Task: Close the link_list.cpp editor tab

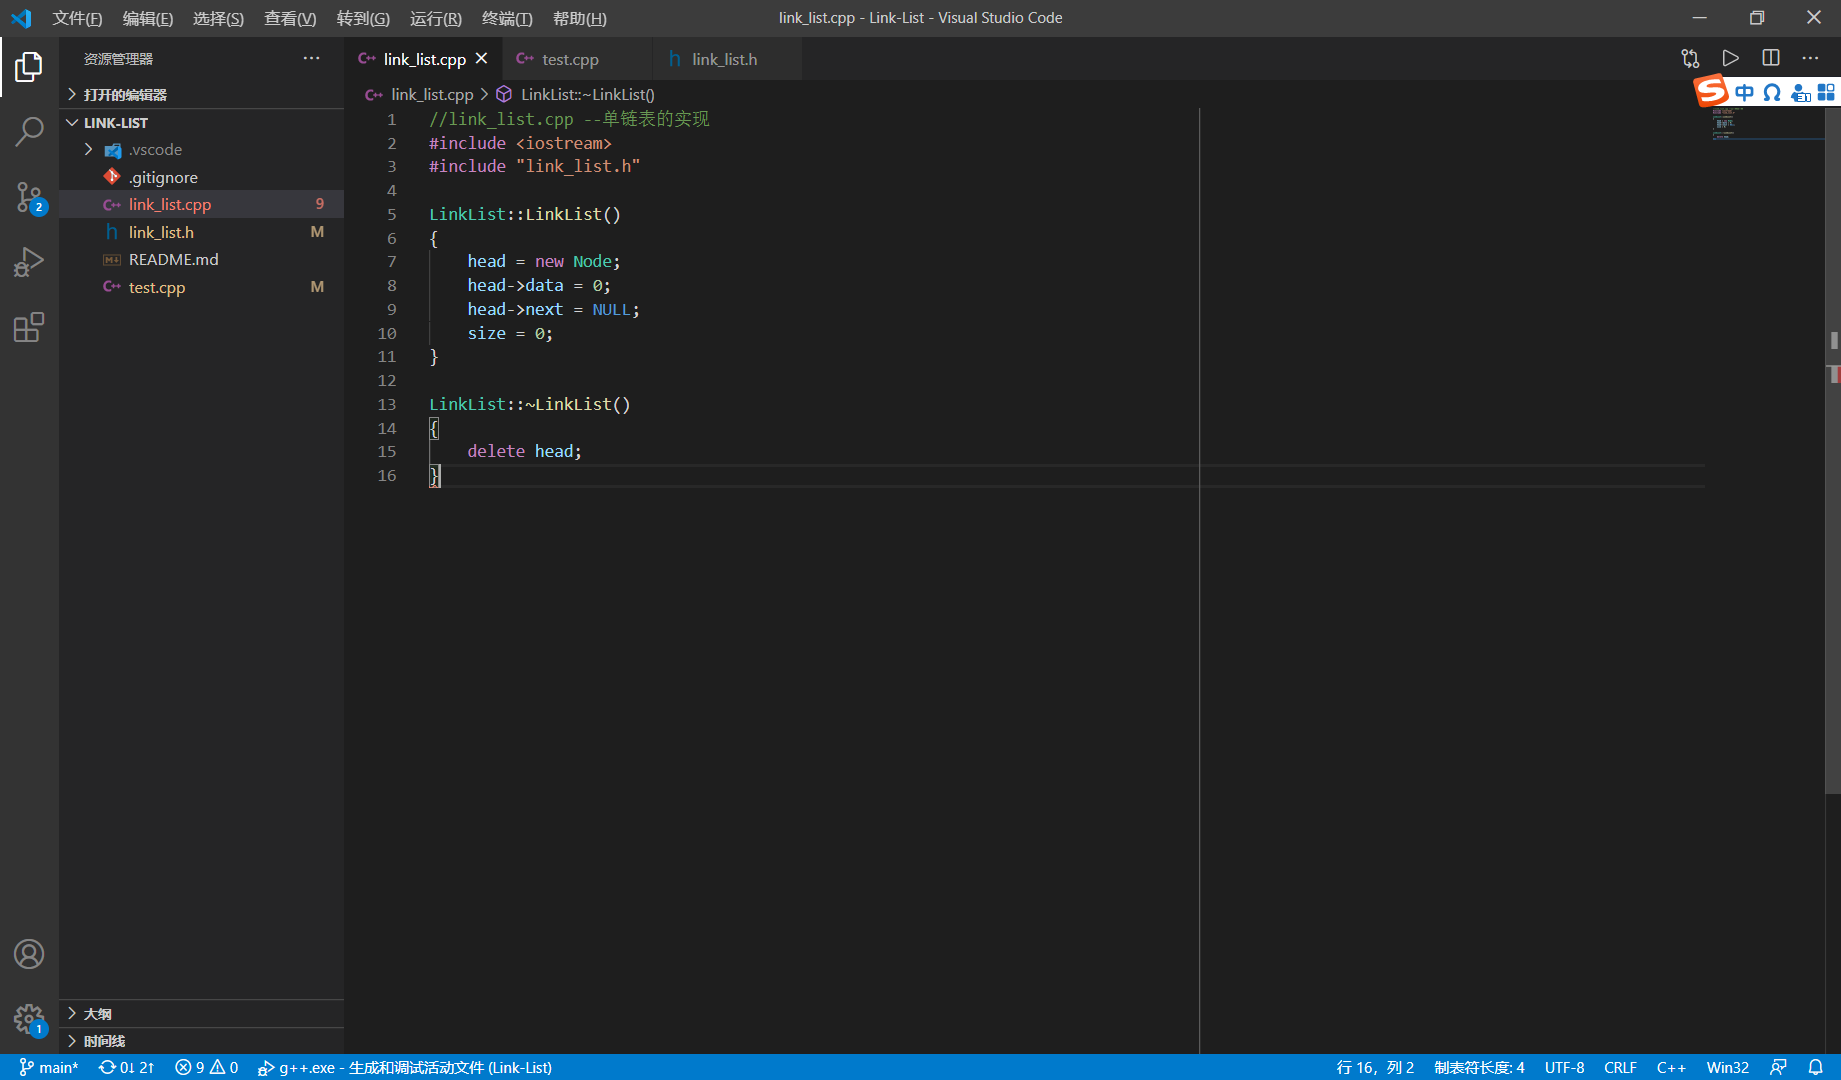Action: click(x=482, y=59)
